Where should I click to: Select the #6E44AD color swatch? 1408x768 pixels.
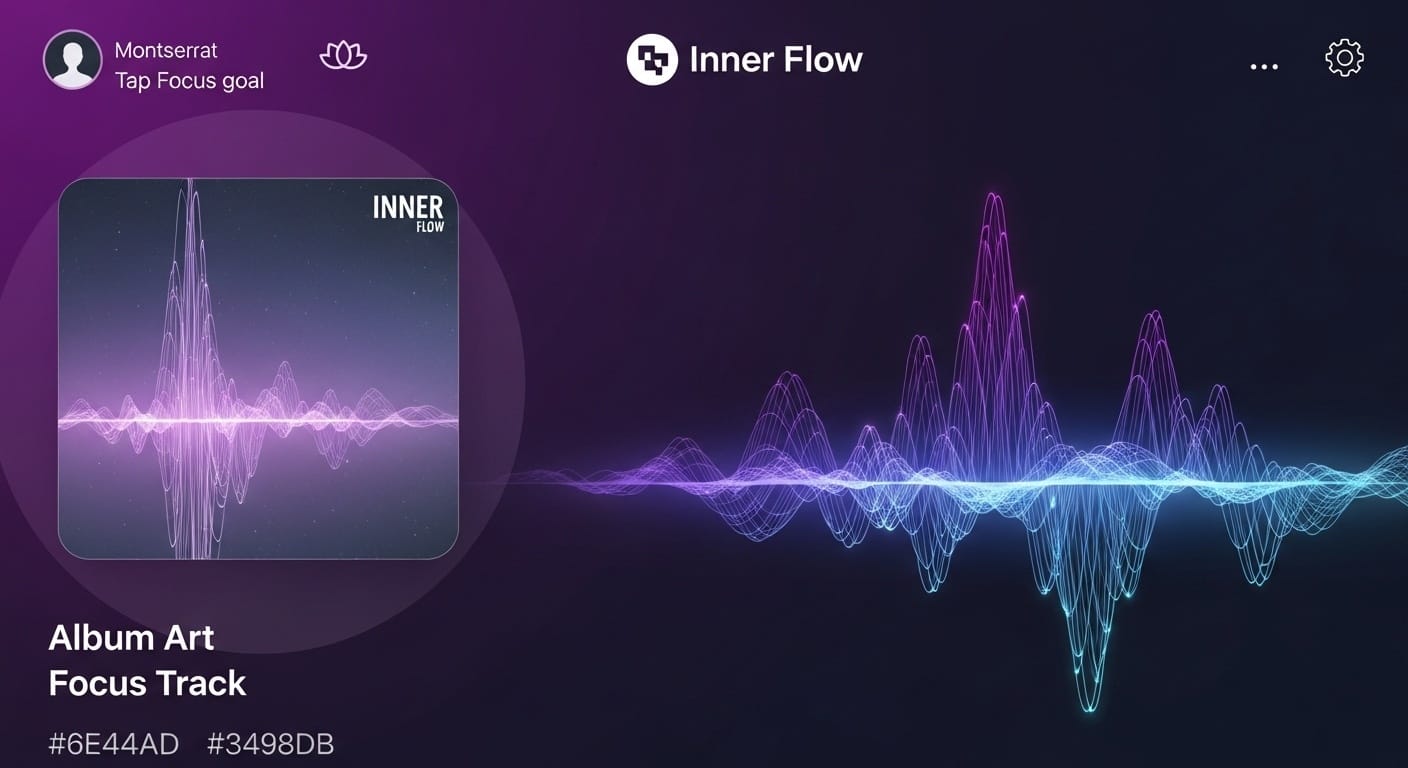(114, 743)
